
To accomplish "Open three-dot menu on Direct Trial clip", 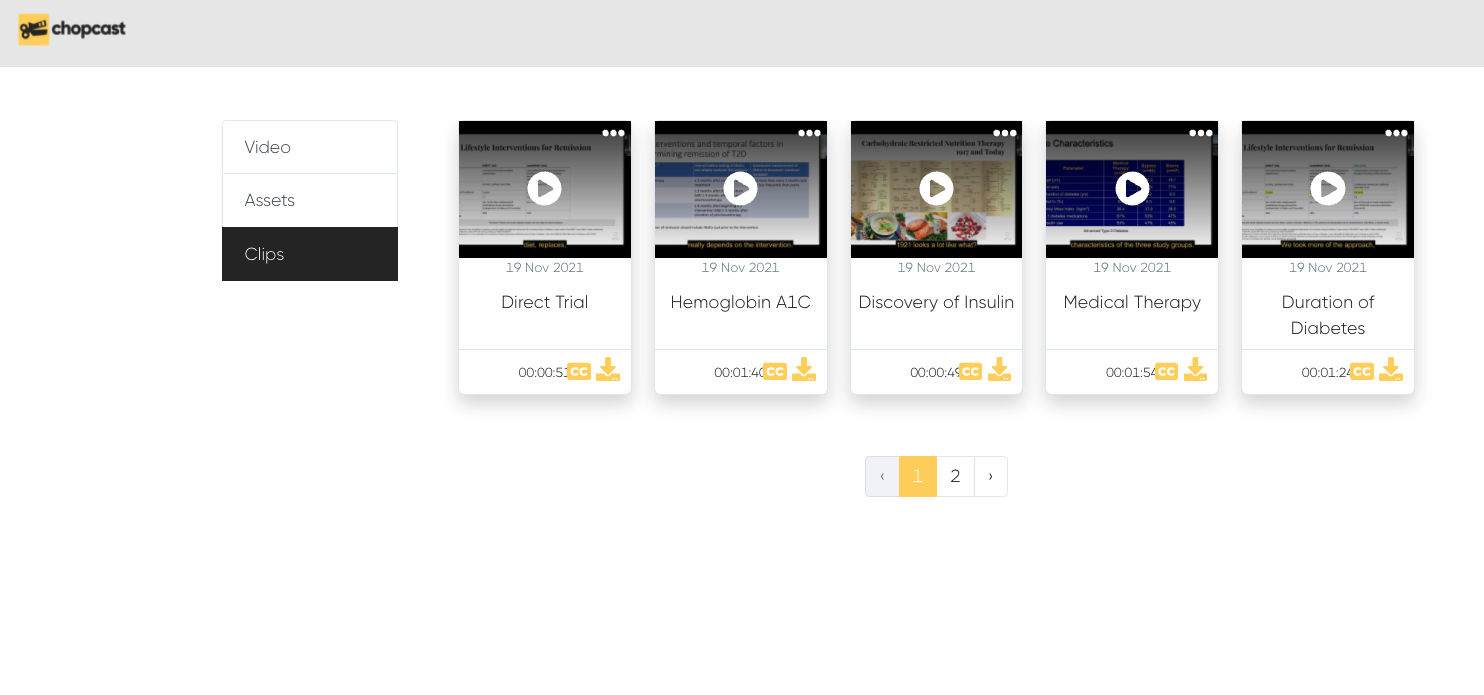I will (613, 133).
